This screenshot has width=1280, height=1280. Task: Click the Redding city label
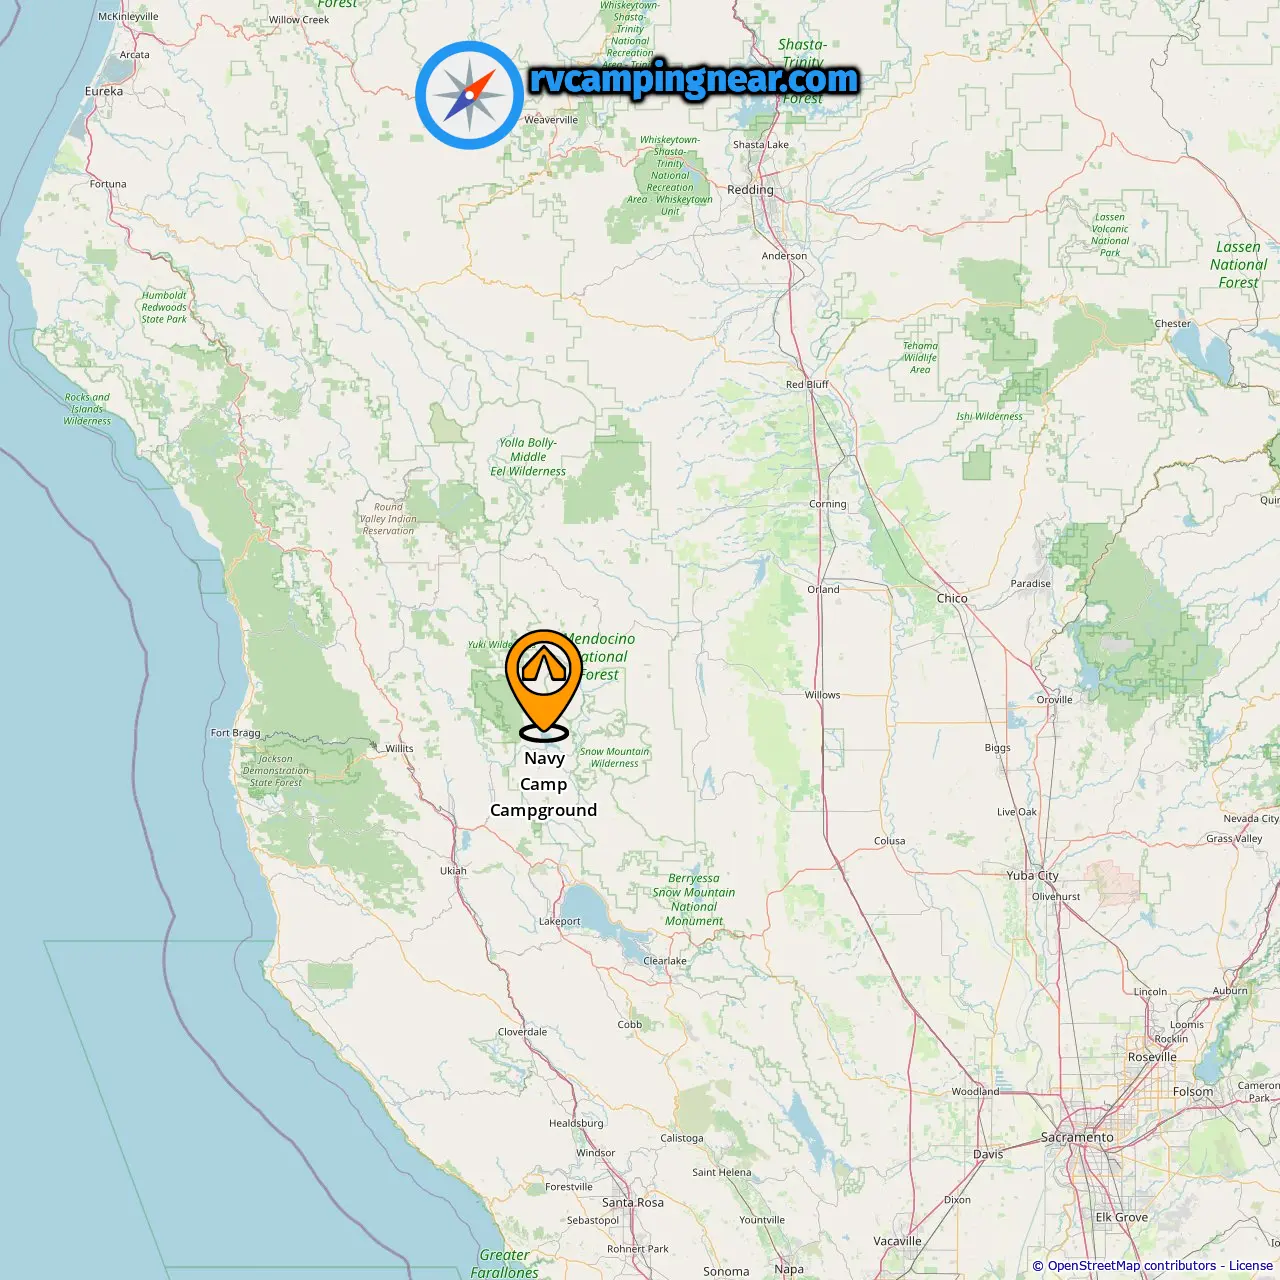[x=750, y=189]
